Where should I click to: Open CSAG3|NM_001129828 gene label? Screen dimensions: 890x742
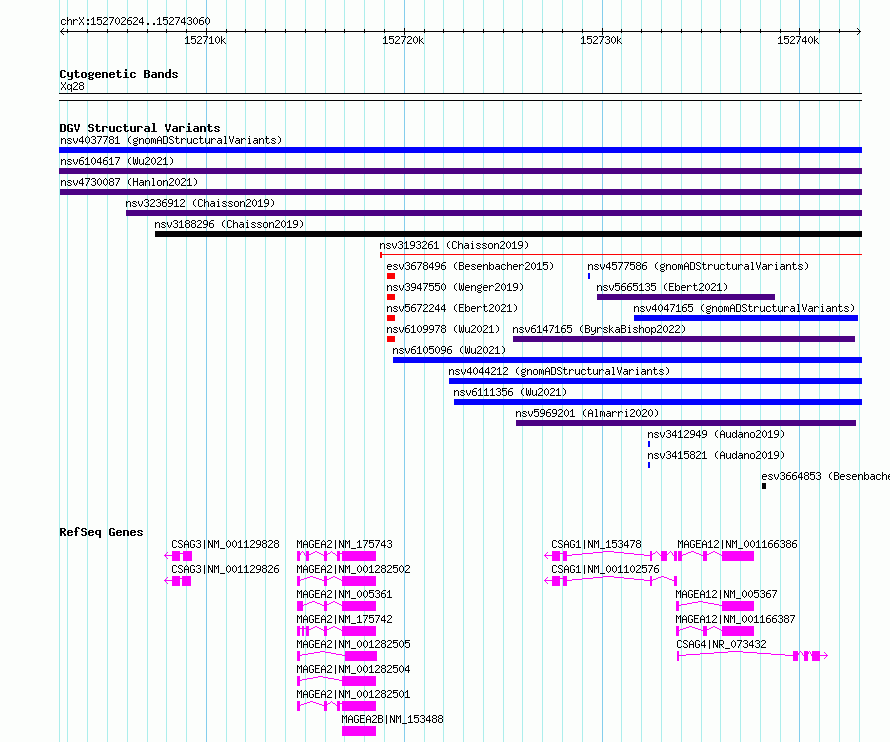click(225, 544)
